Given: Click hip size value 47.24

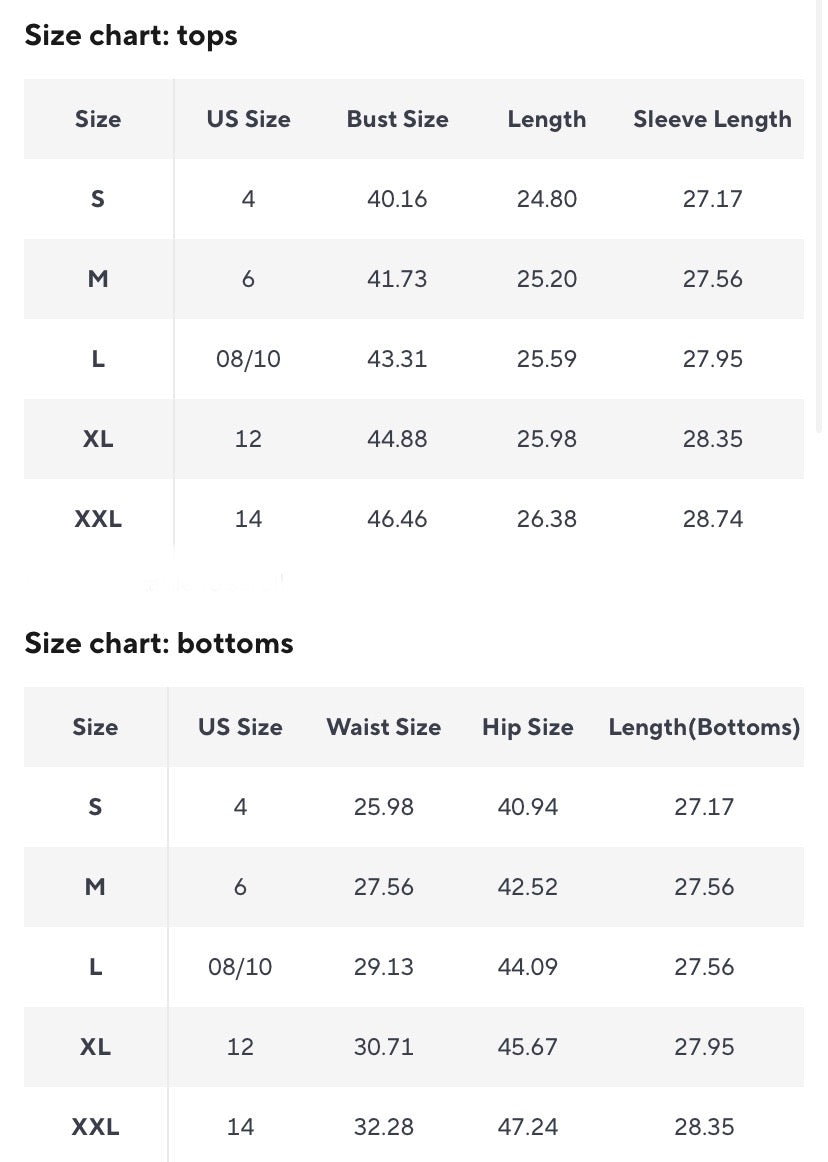Looking at the screenshot, I should tap(527, 1127).
